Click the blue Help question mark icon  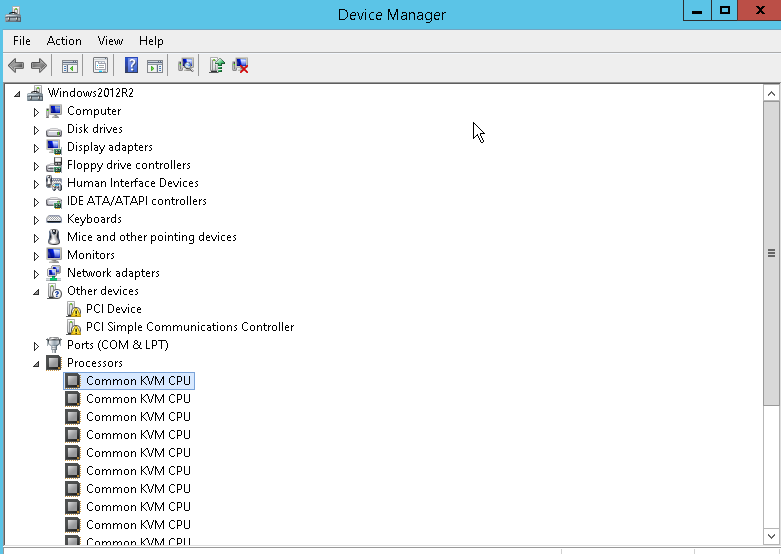pyautogui.click(x=131, y=65)
